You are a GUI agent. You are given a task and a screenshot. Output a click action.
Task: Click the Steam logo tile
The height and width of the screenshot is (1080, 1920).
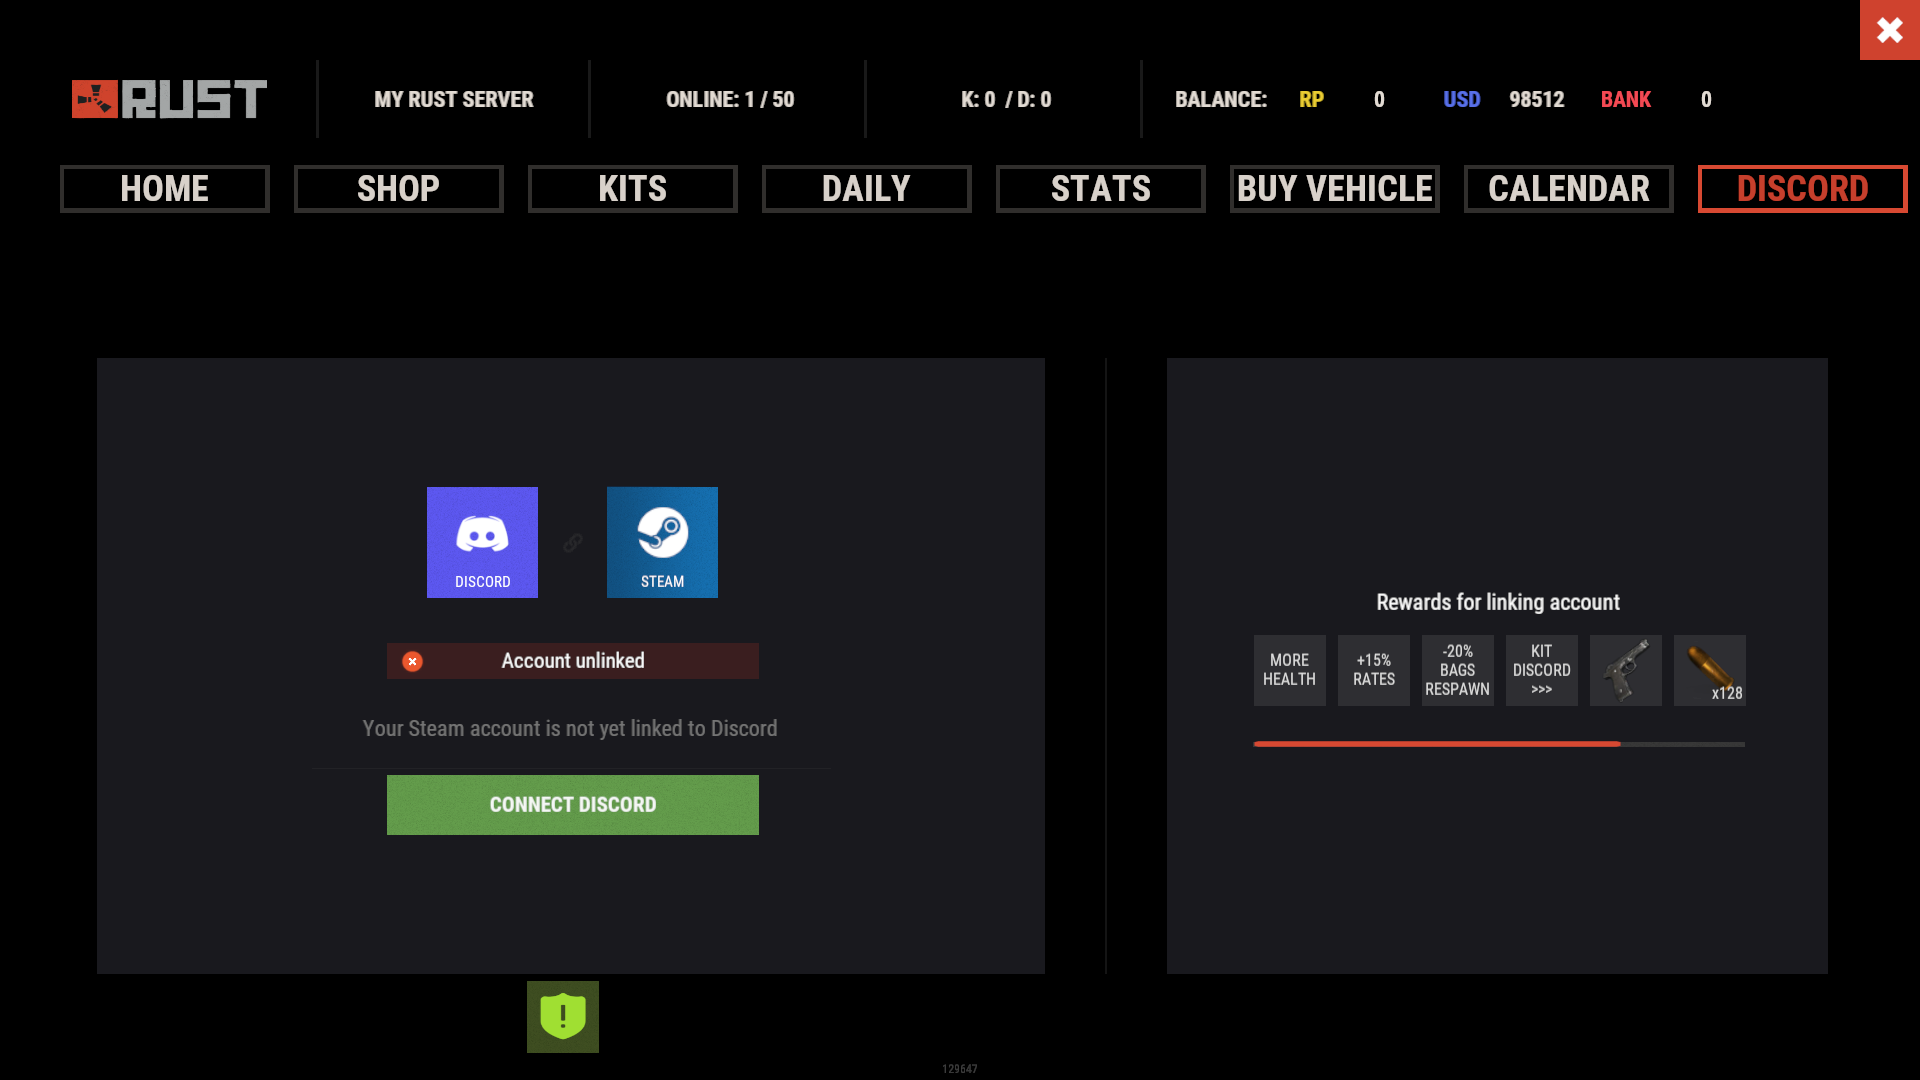click(x=662, y=542)
